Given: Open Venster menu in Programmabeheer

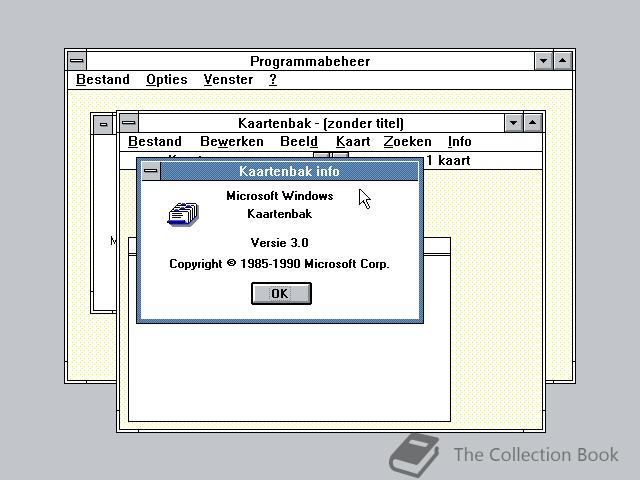Looking at the screenshot, I should pos(228,79).
